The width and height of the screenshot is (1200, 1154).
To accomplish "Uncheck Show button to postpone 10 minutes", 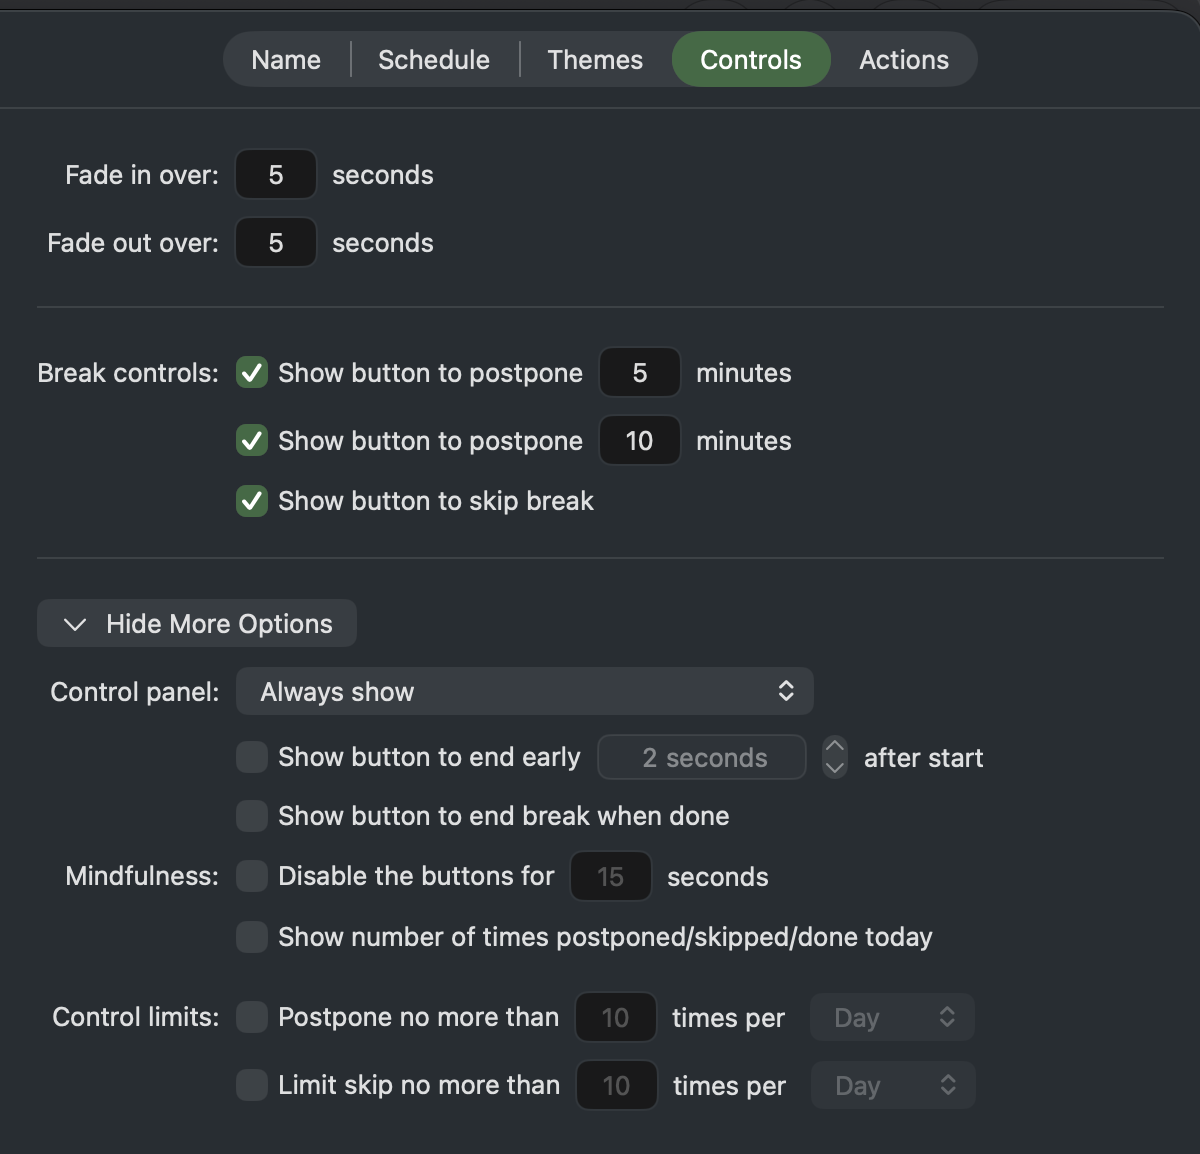I will (x=252, y=441).
